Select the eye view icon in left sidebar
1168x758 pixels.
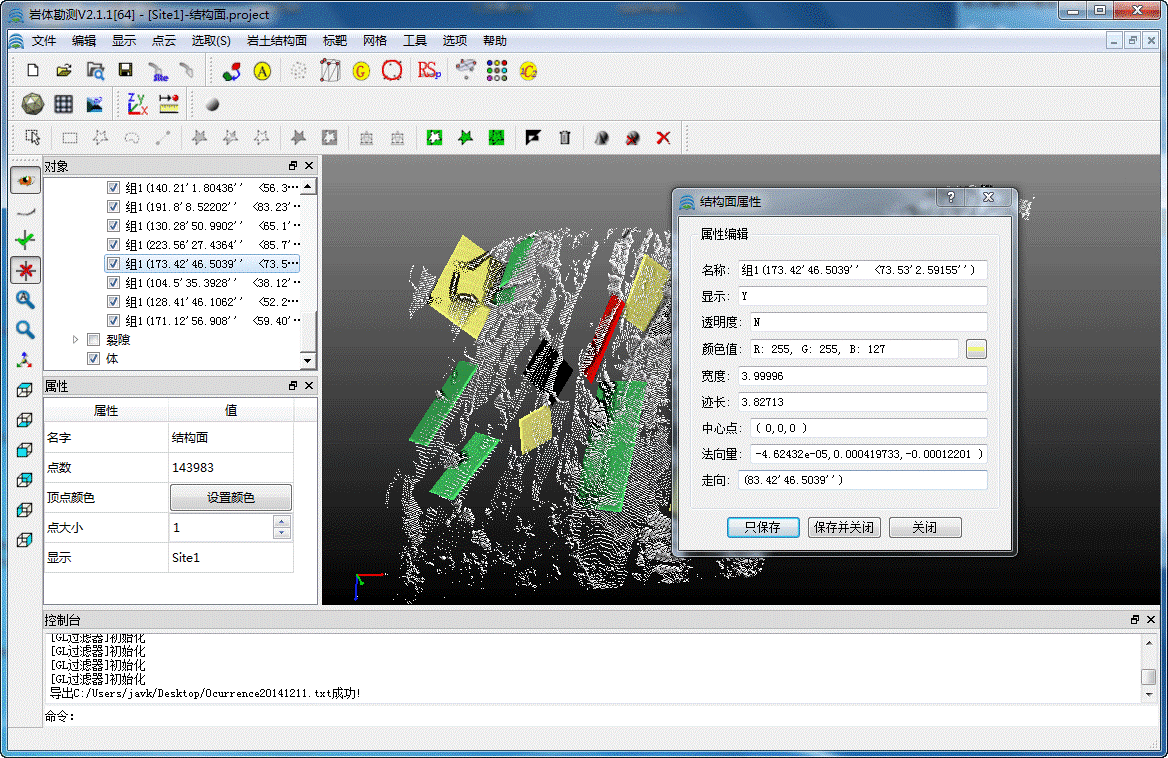25,181
